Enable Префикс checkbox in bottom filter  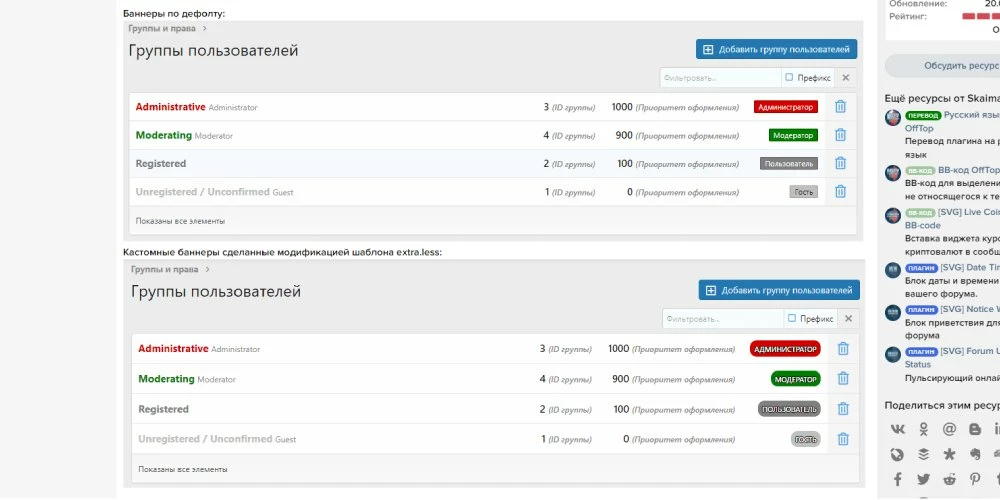(x=791, y=318)
